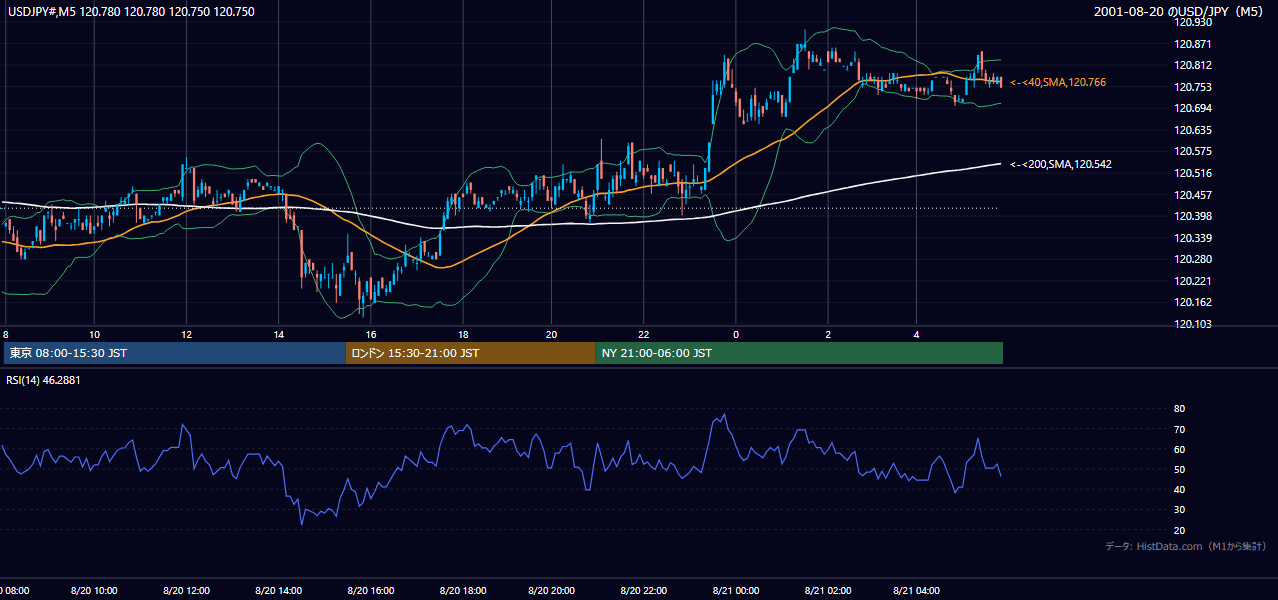Click the 8/20 14:00 date label
The width and height of the screenshot is (1278, 600).
tap(278, 590)
